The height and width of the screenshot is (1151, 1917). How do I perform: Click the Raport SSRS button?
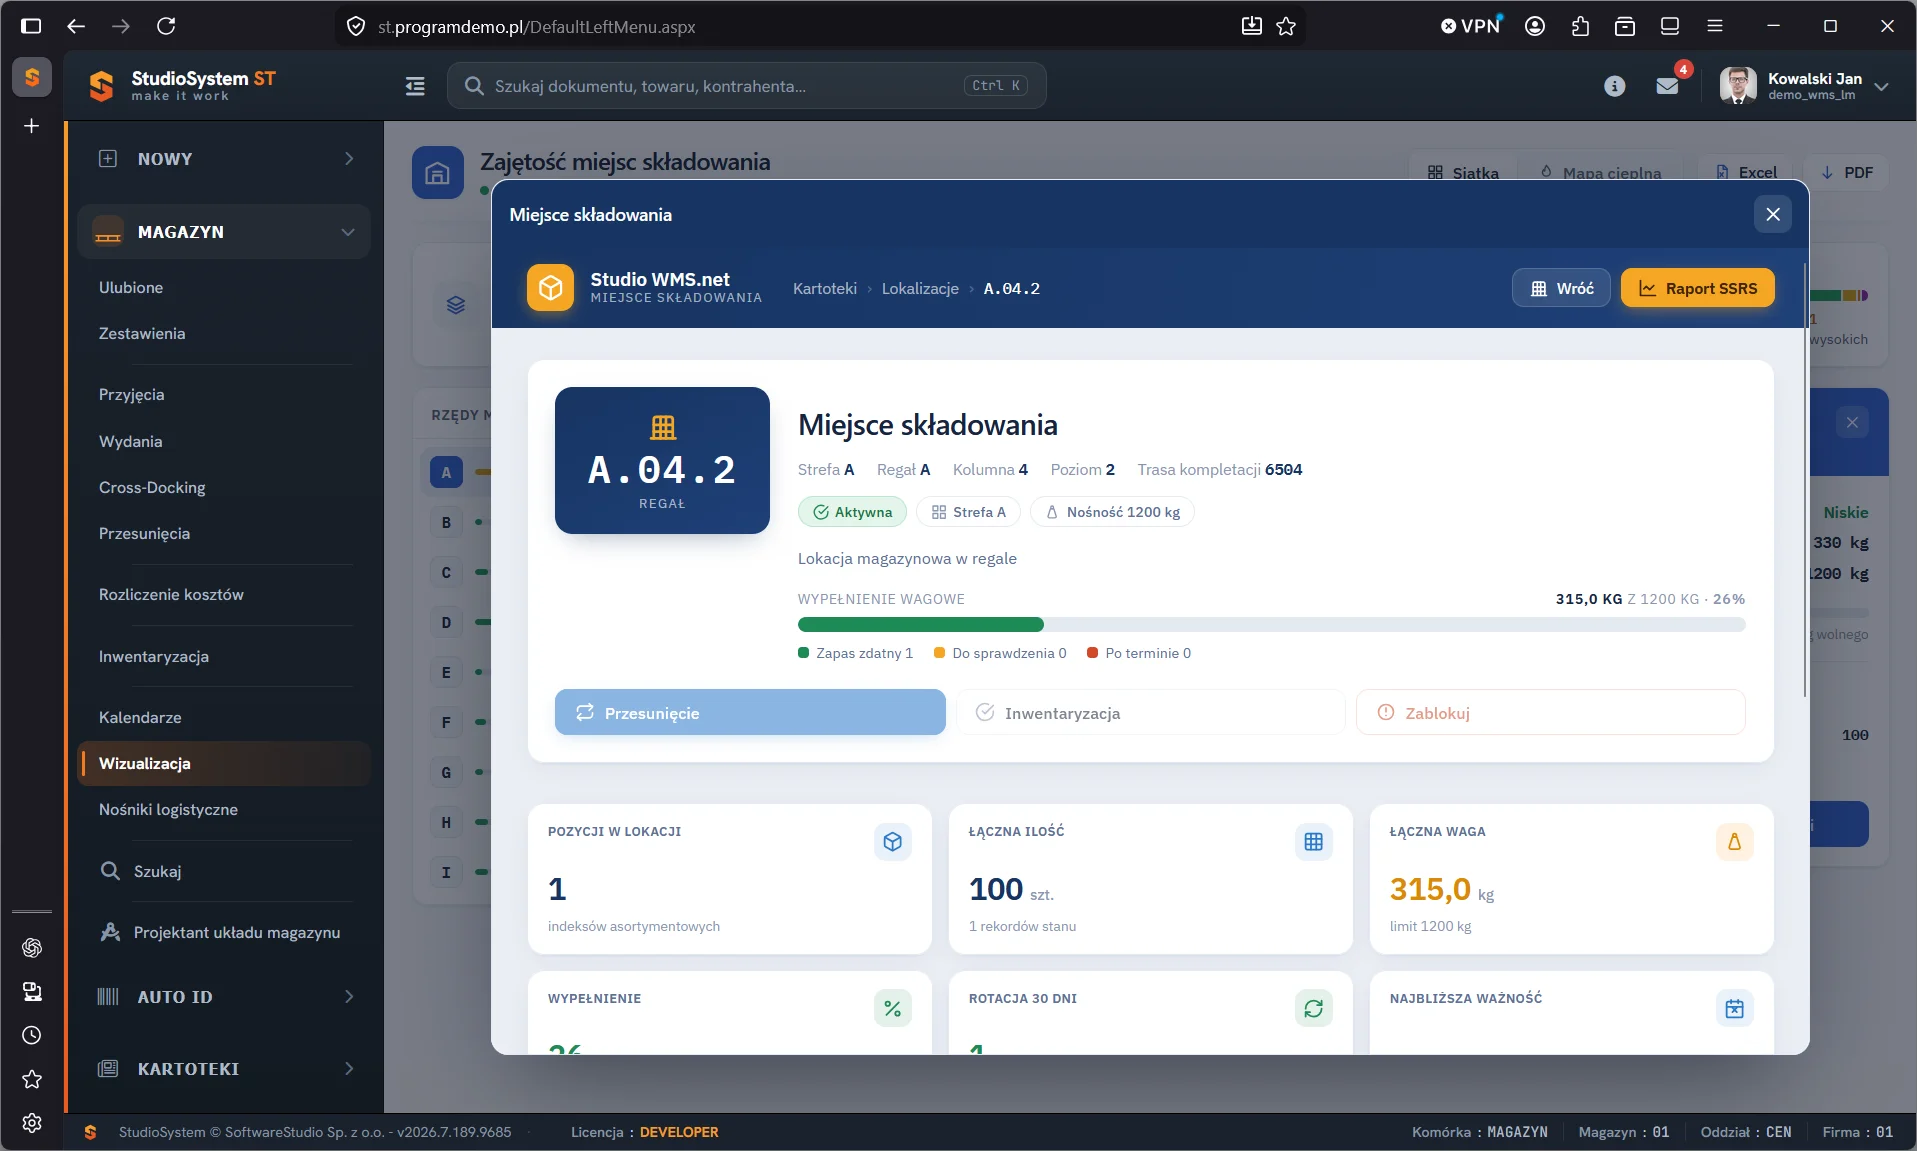1697,288
